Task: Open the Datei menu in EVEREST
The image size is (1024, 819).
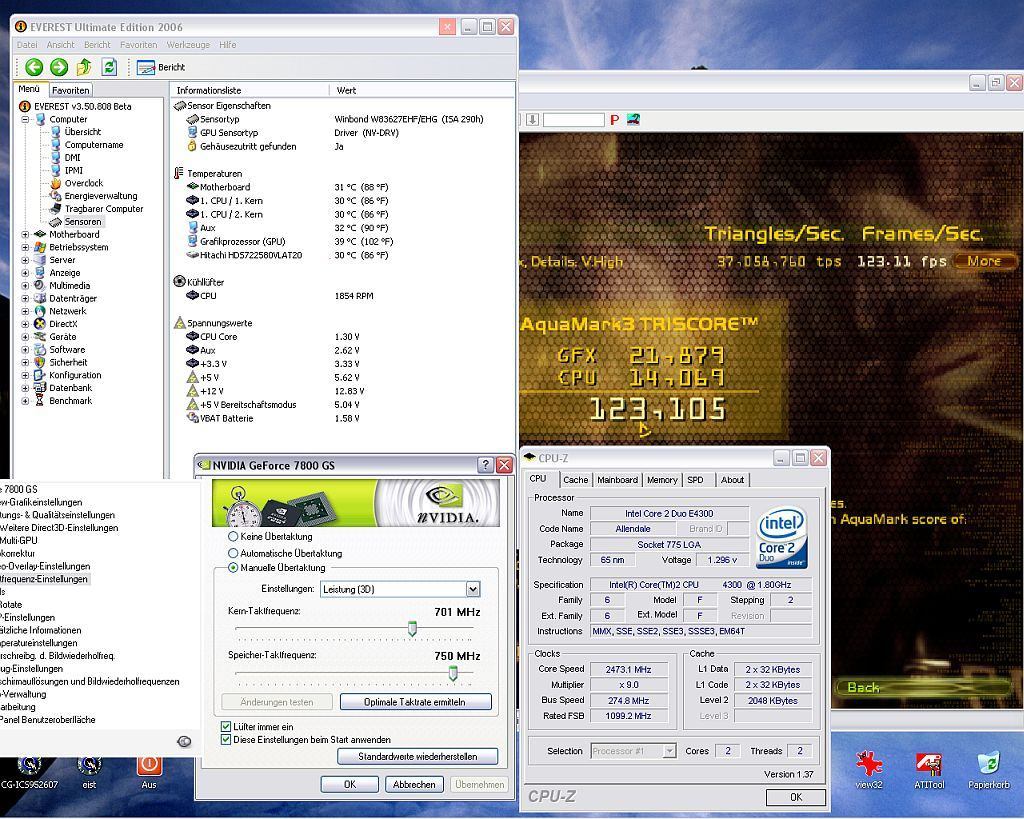Action: [x=27, y=45]
